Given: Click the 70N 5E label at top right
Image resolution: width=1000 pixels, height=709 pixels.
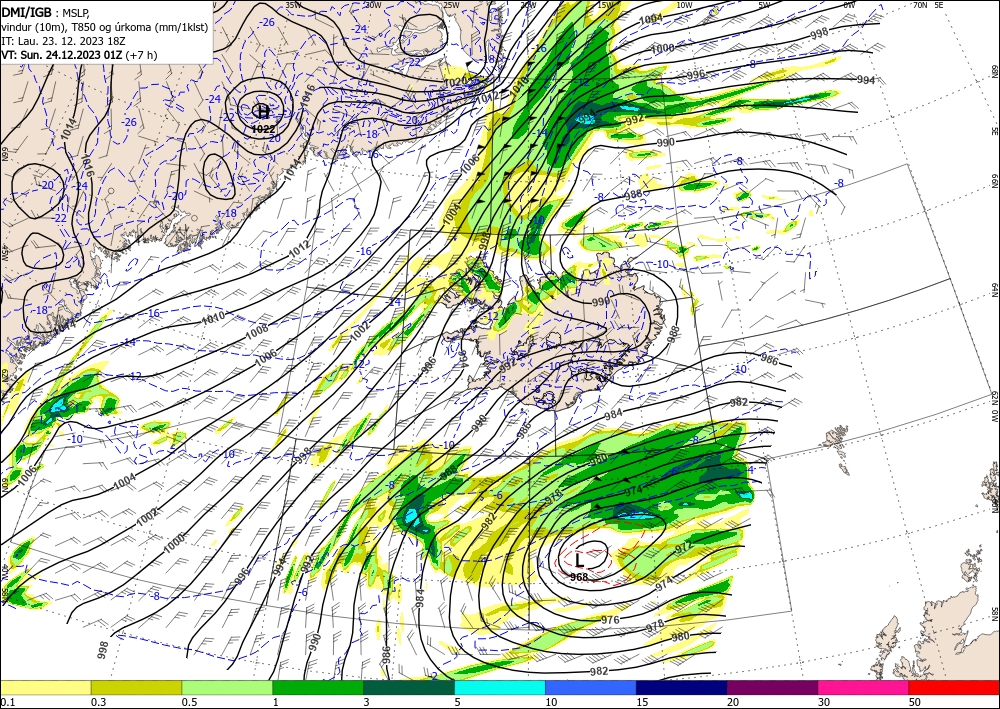Looking at the screenshot, I should point(927,4).
